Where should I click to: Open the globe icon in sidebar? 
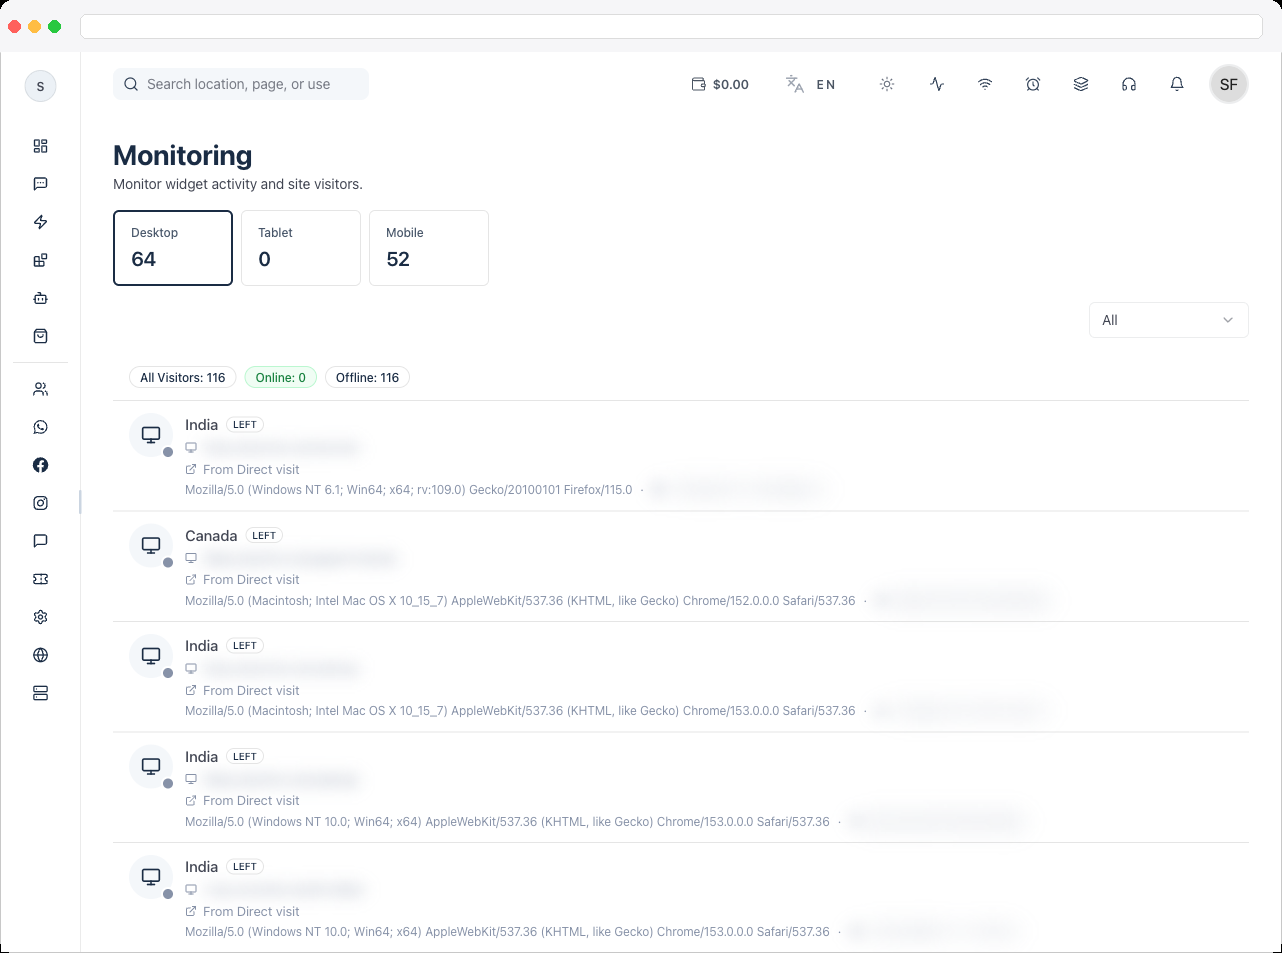tap(40, 655)
